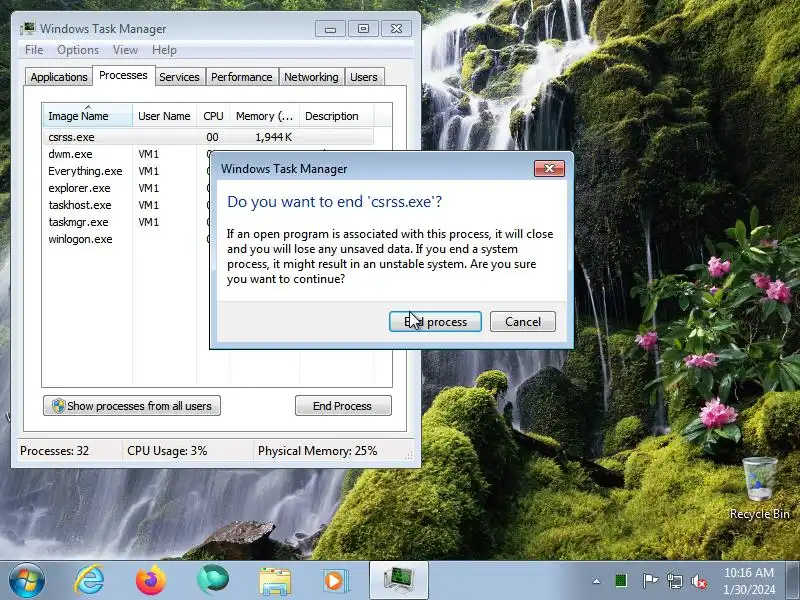
Task: Open the teal swirl browser taskbar icon
Action: click(x=213, y=580)
